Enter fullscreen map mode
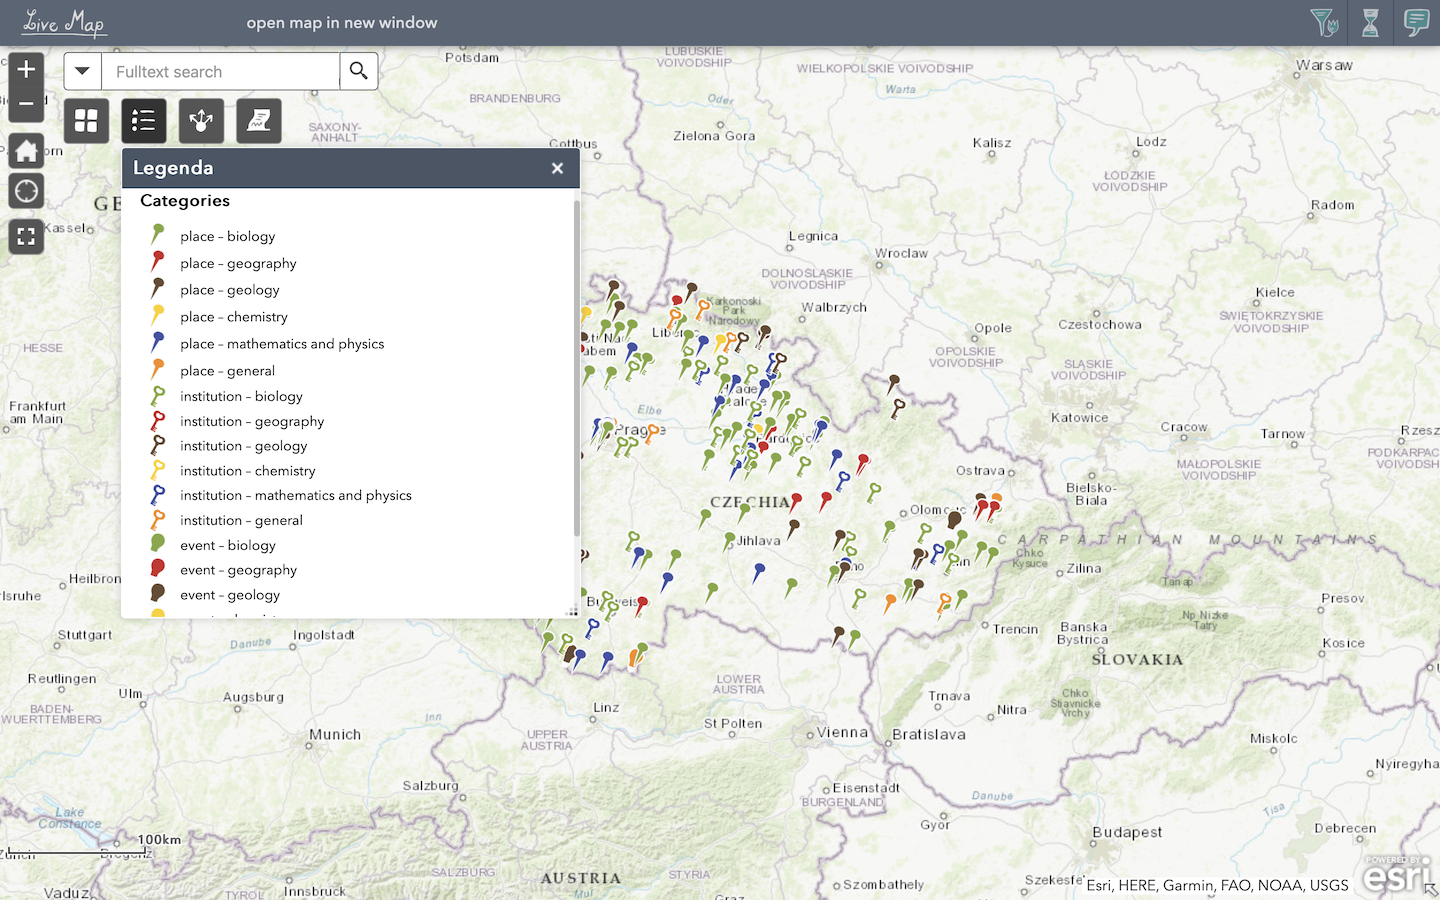This screenshot has width=1440, height=900. pos(26,237)
